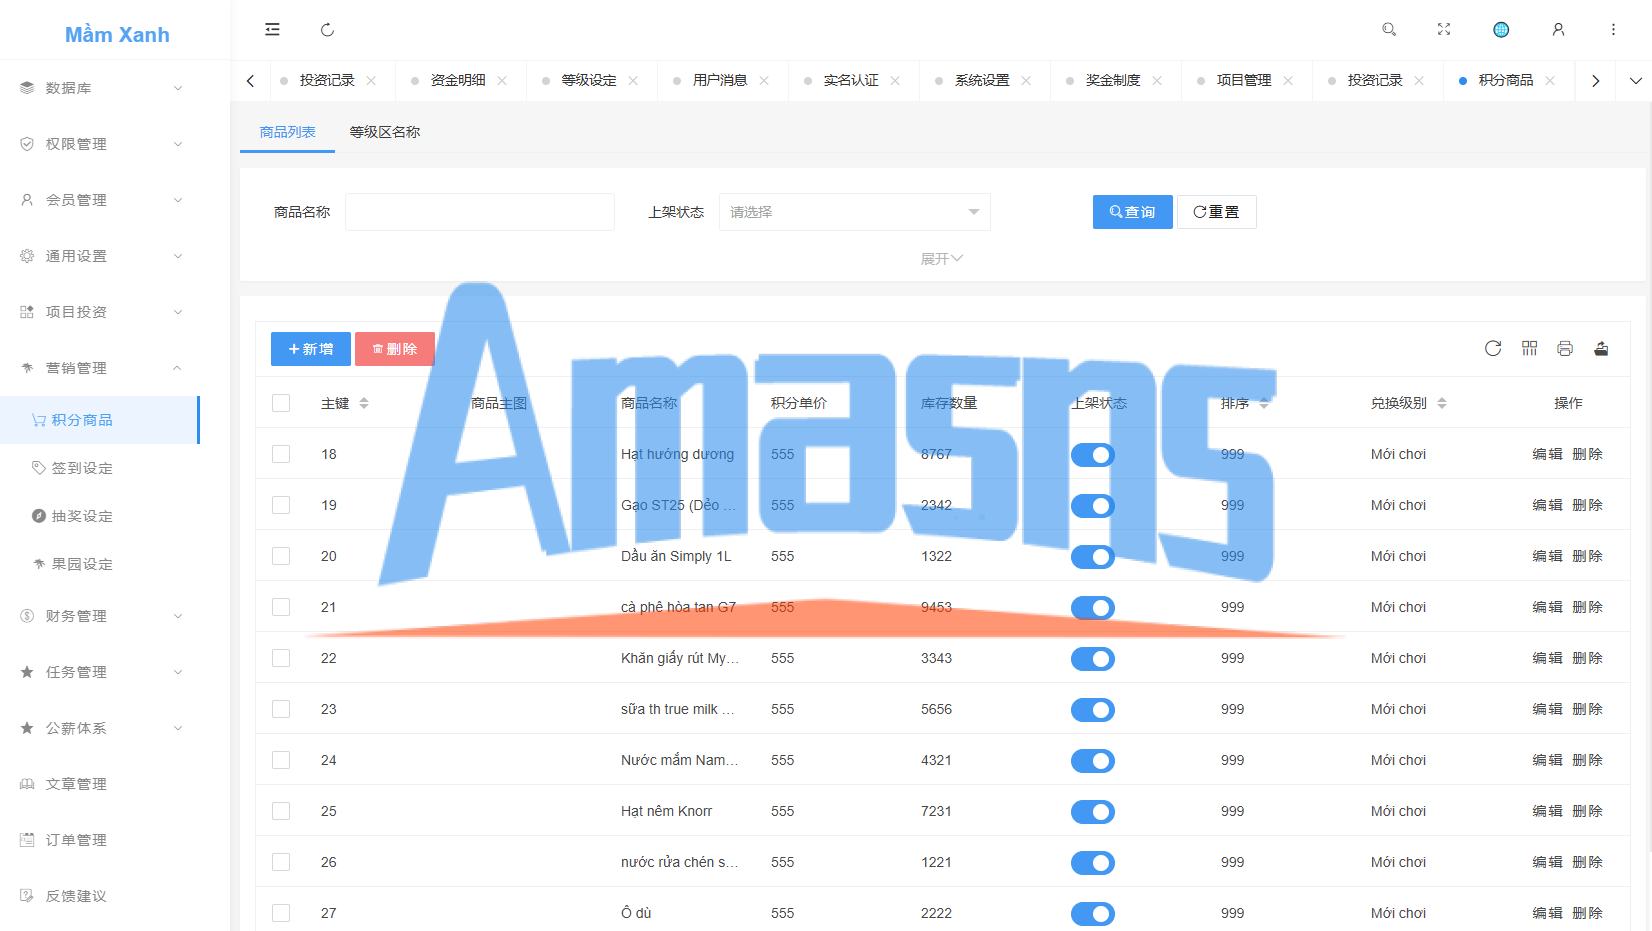Open the column settings grid icon
This screenshot has height=931, width=1652.
coord(1529,348)
